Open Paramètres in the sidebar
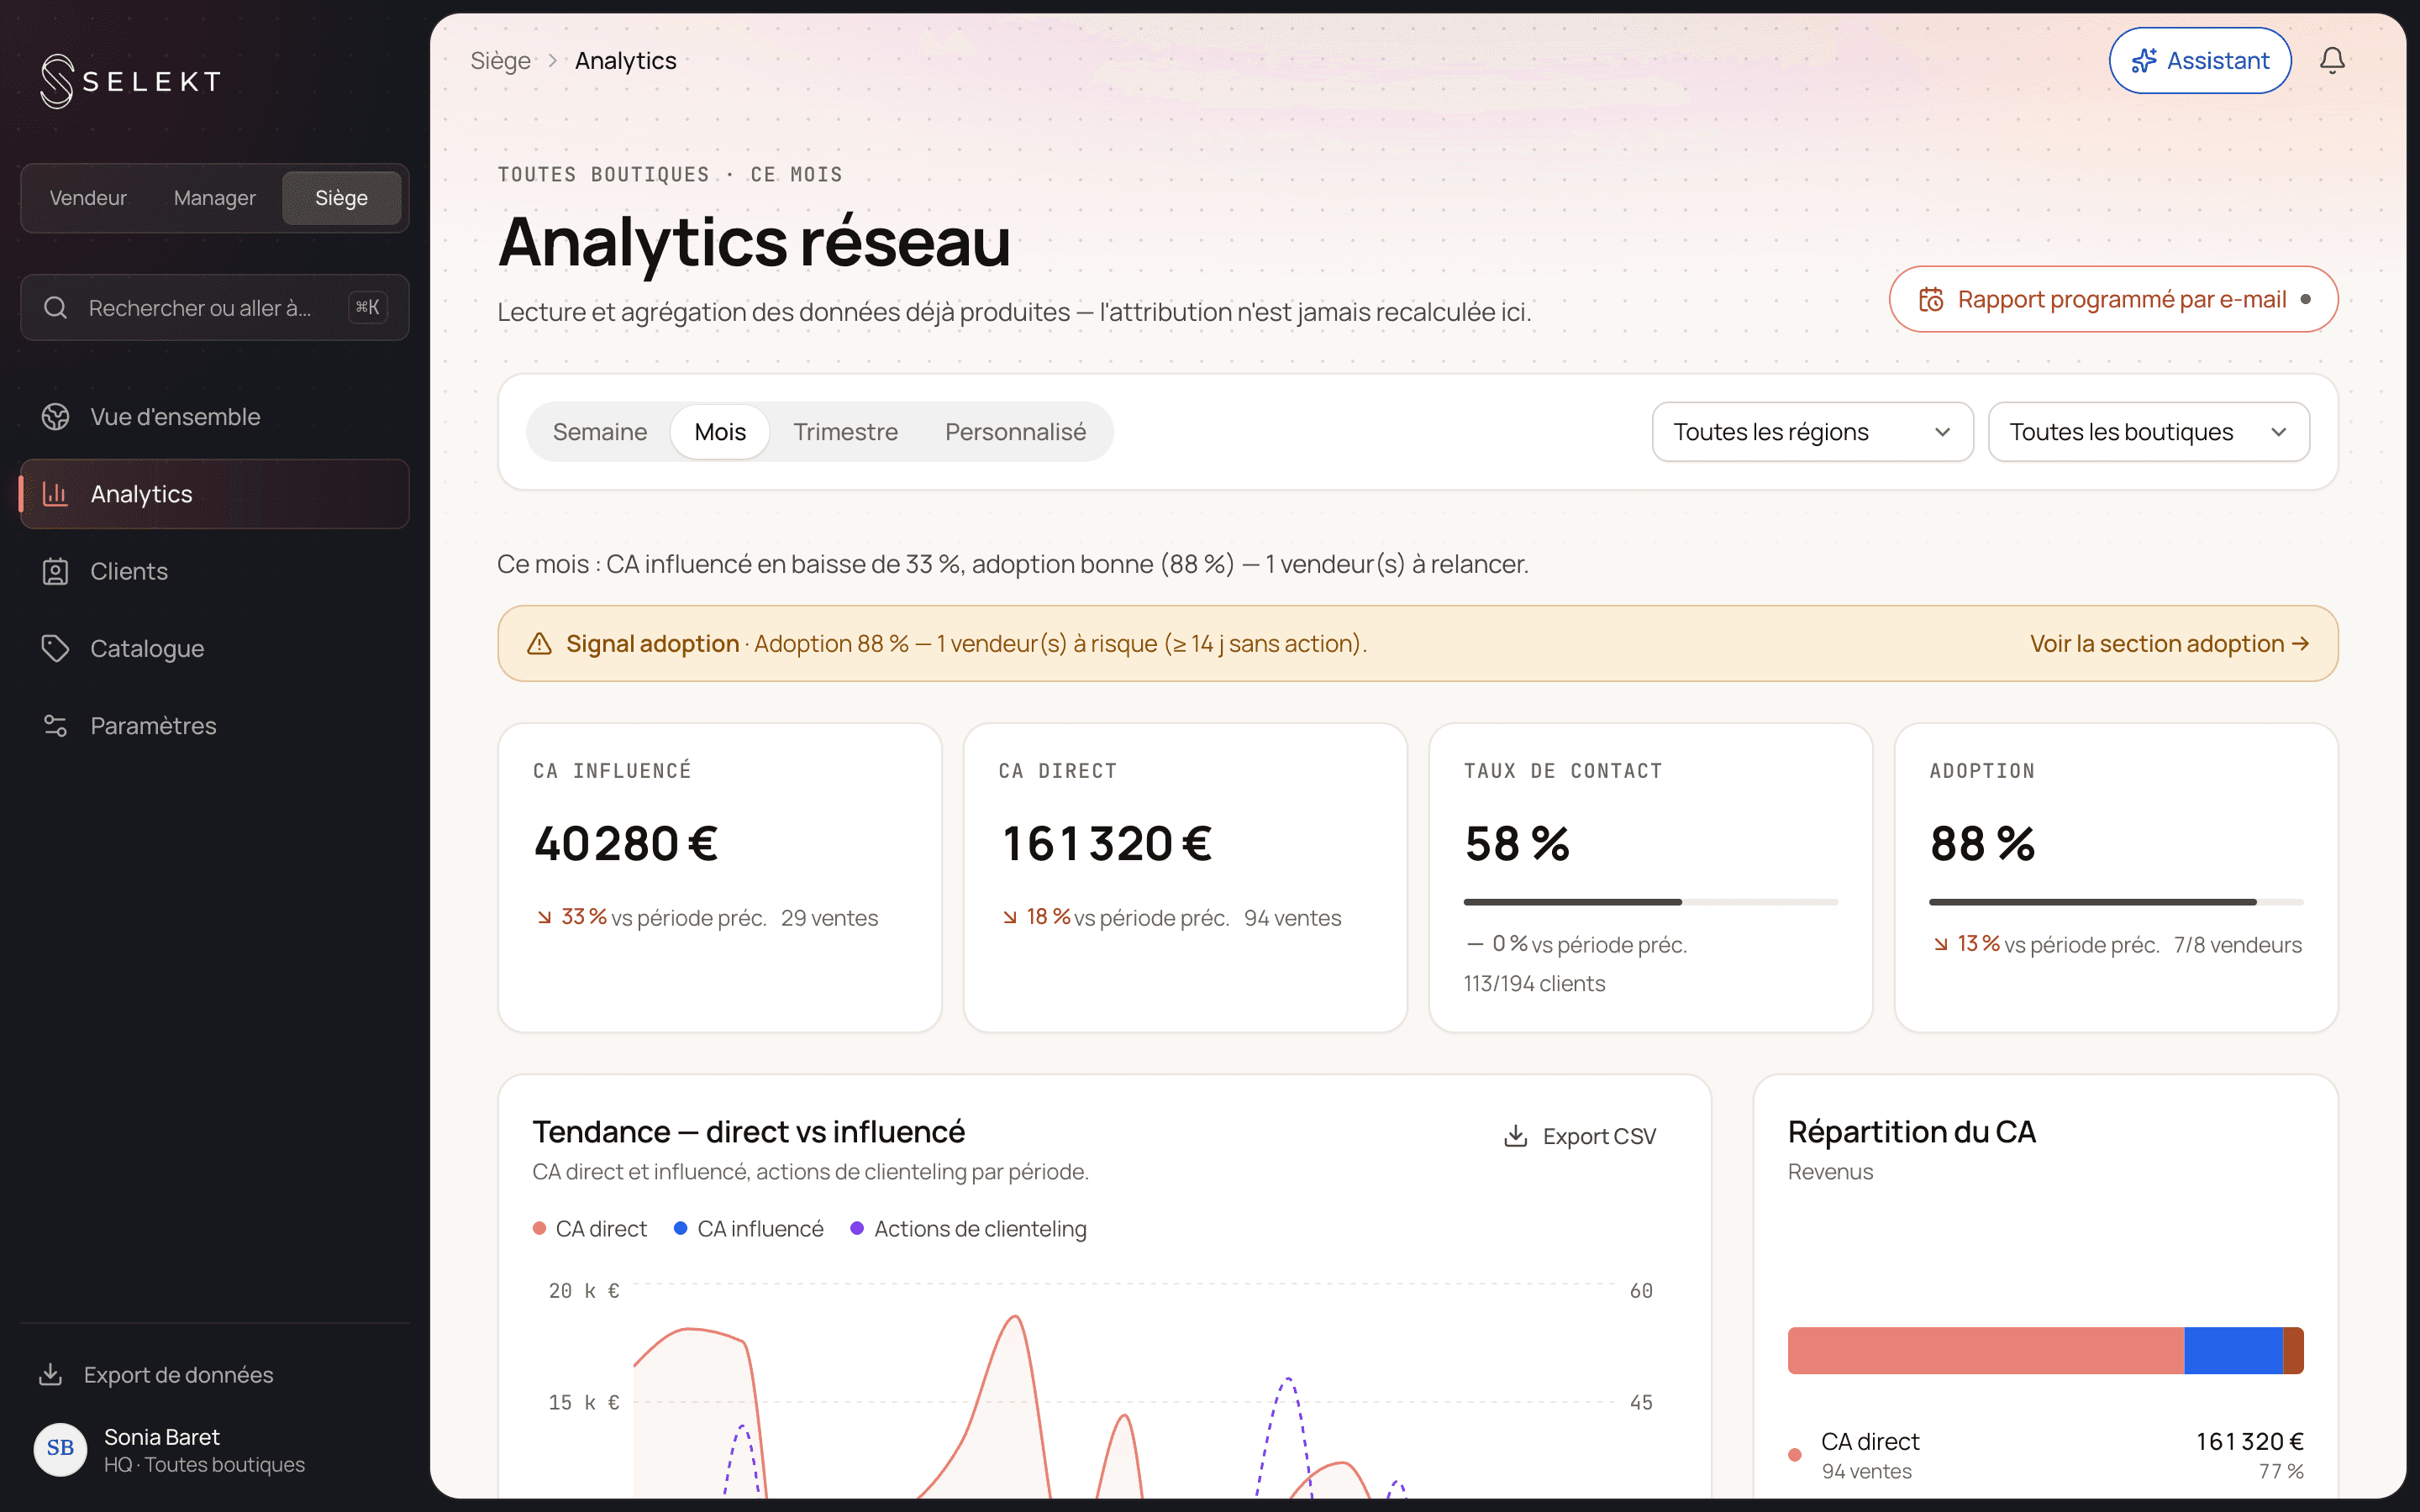2420x1512 pixels. coord(214,726)
